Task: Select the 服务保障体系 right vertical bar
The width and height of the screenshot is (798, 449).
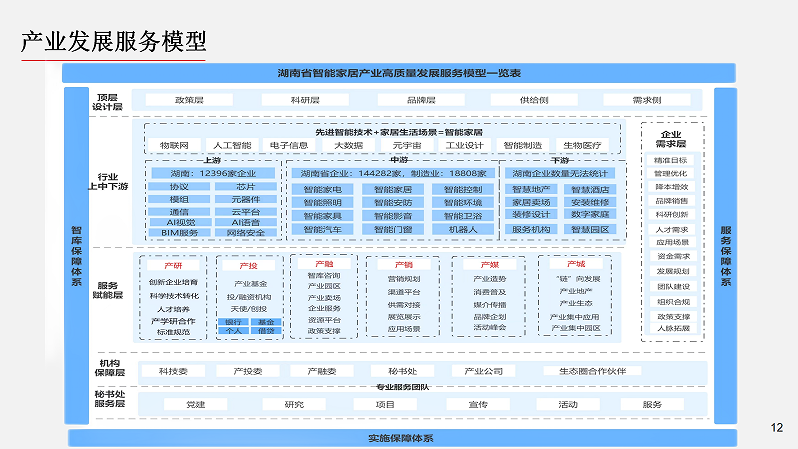Action: pyautogui.click(x=726, y=256)
